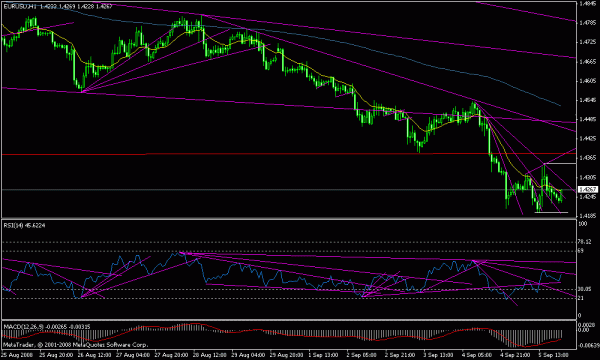Click the 1.4545 price axis label

587,100
